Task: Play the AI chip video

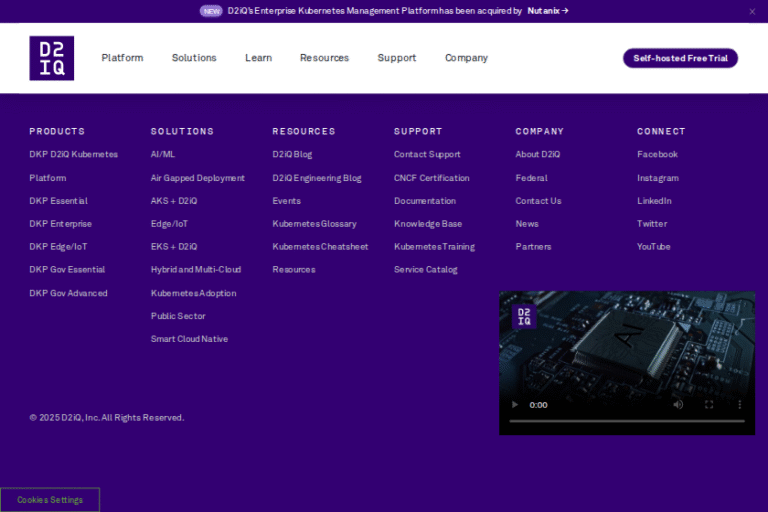Action: (515, 405)
